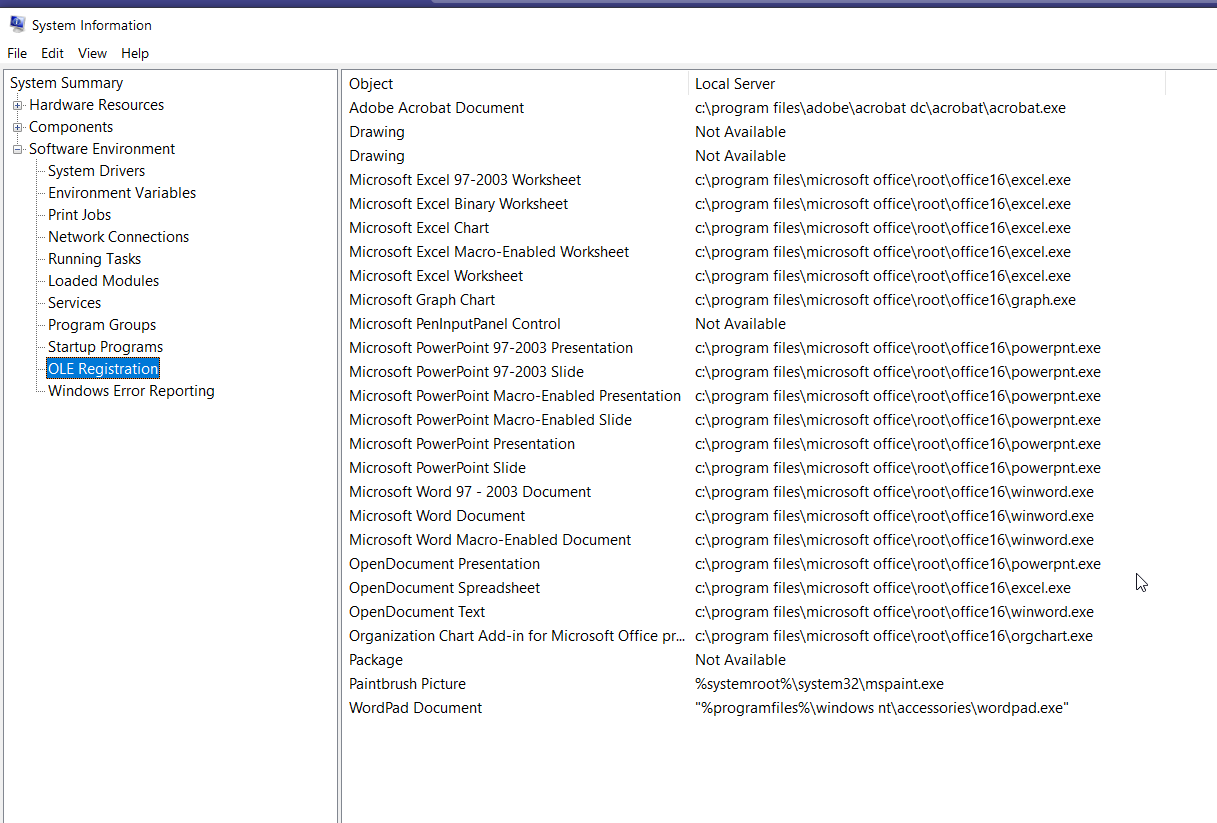Select the Organization Chart Add-in row
Image resolution: width=1217 pixels, height=823 pixels.
point(517,636)
